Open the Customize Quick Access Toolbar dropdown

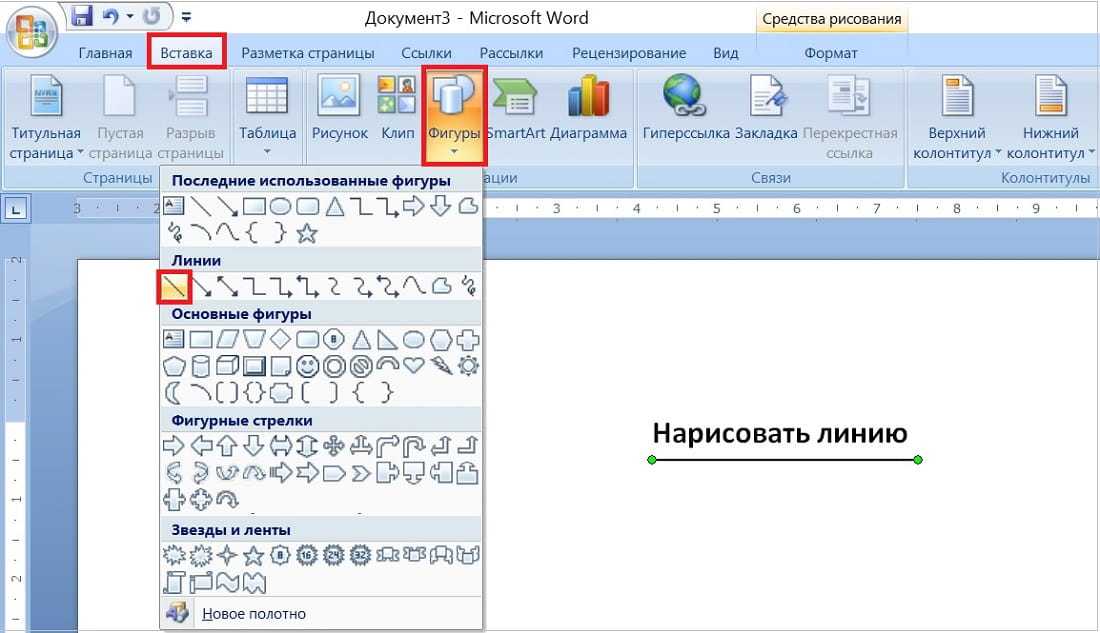pyautogui.click(x=186, y=17)
